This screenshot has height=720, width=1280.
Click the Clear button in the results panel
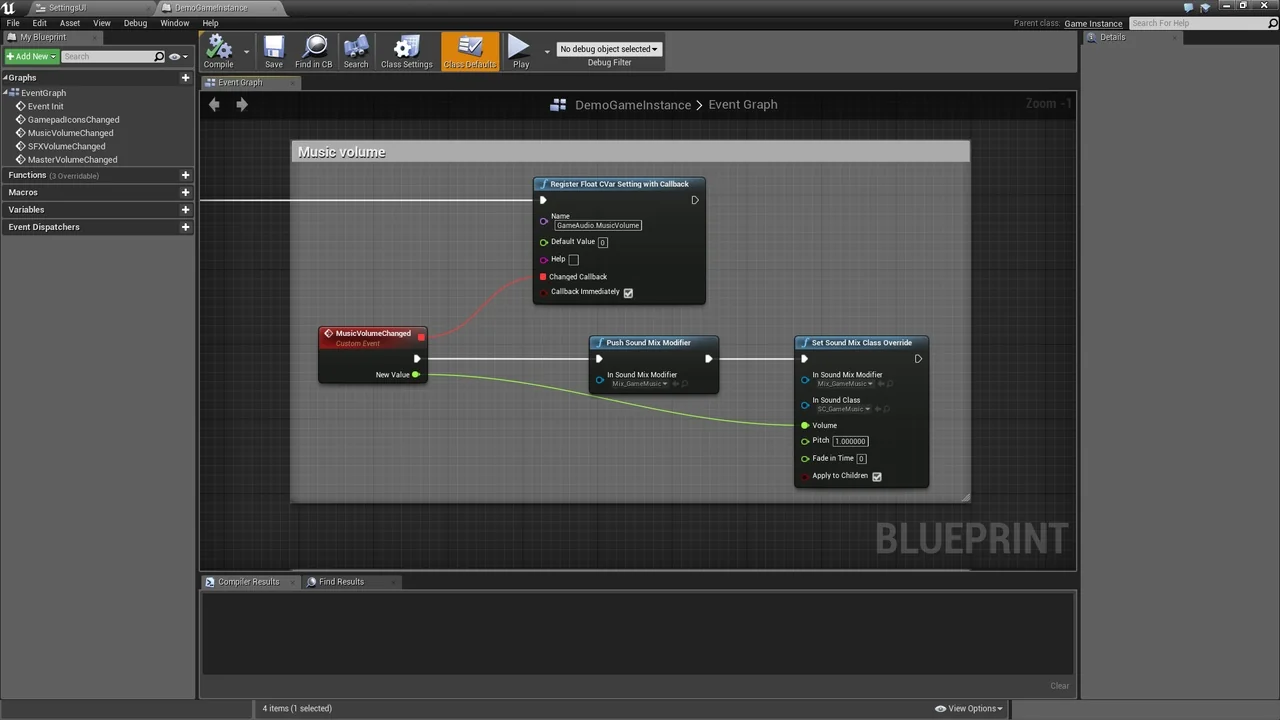click(1059, 686)
